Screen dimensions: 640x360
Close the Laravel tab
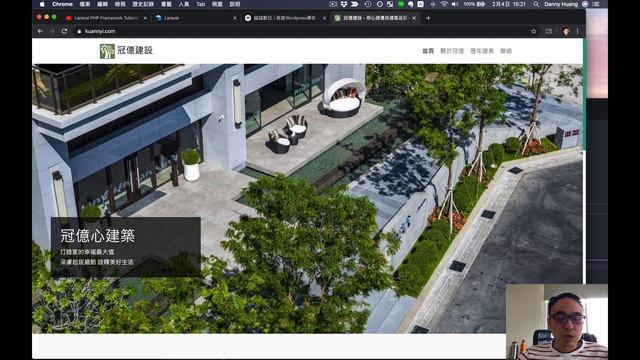tap(235, 18)
